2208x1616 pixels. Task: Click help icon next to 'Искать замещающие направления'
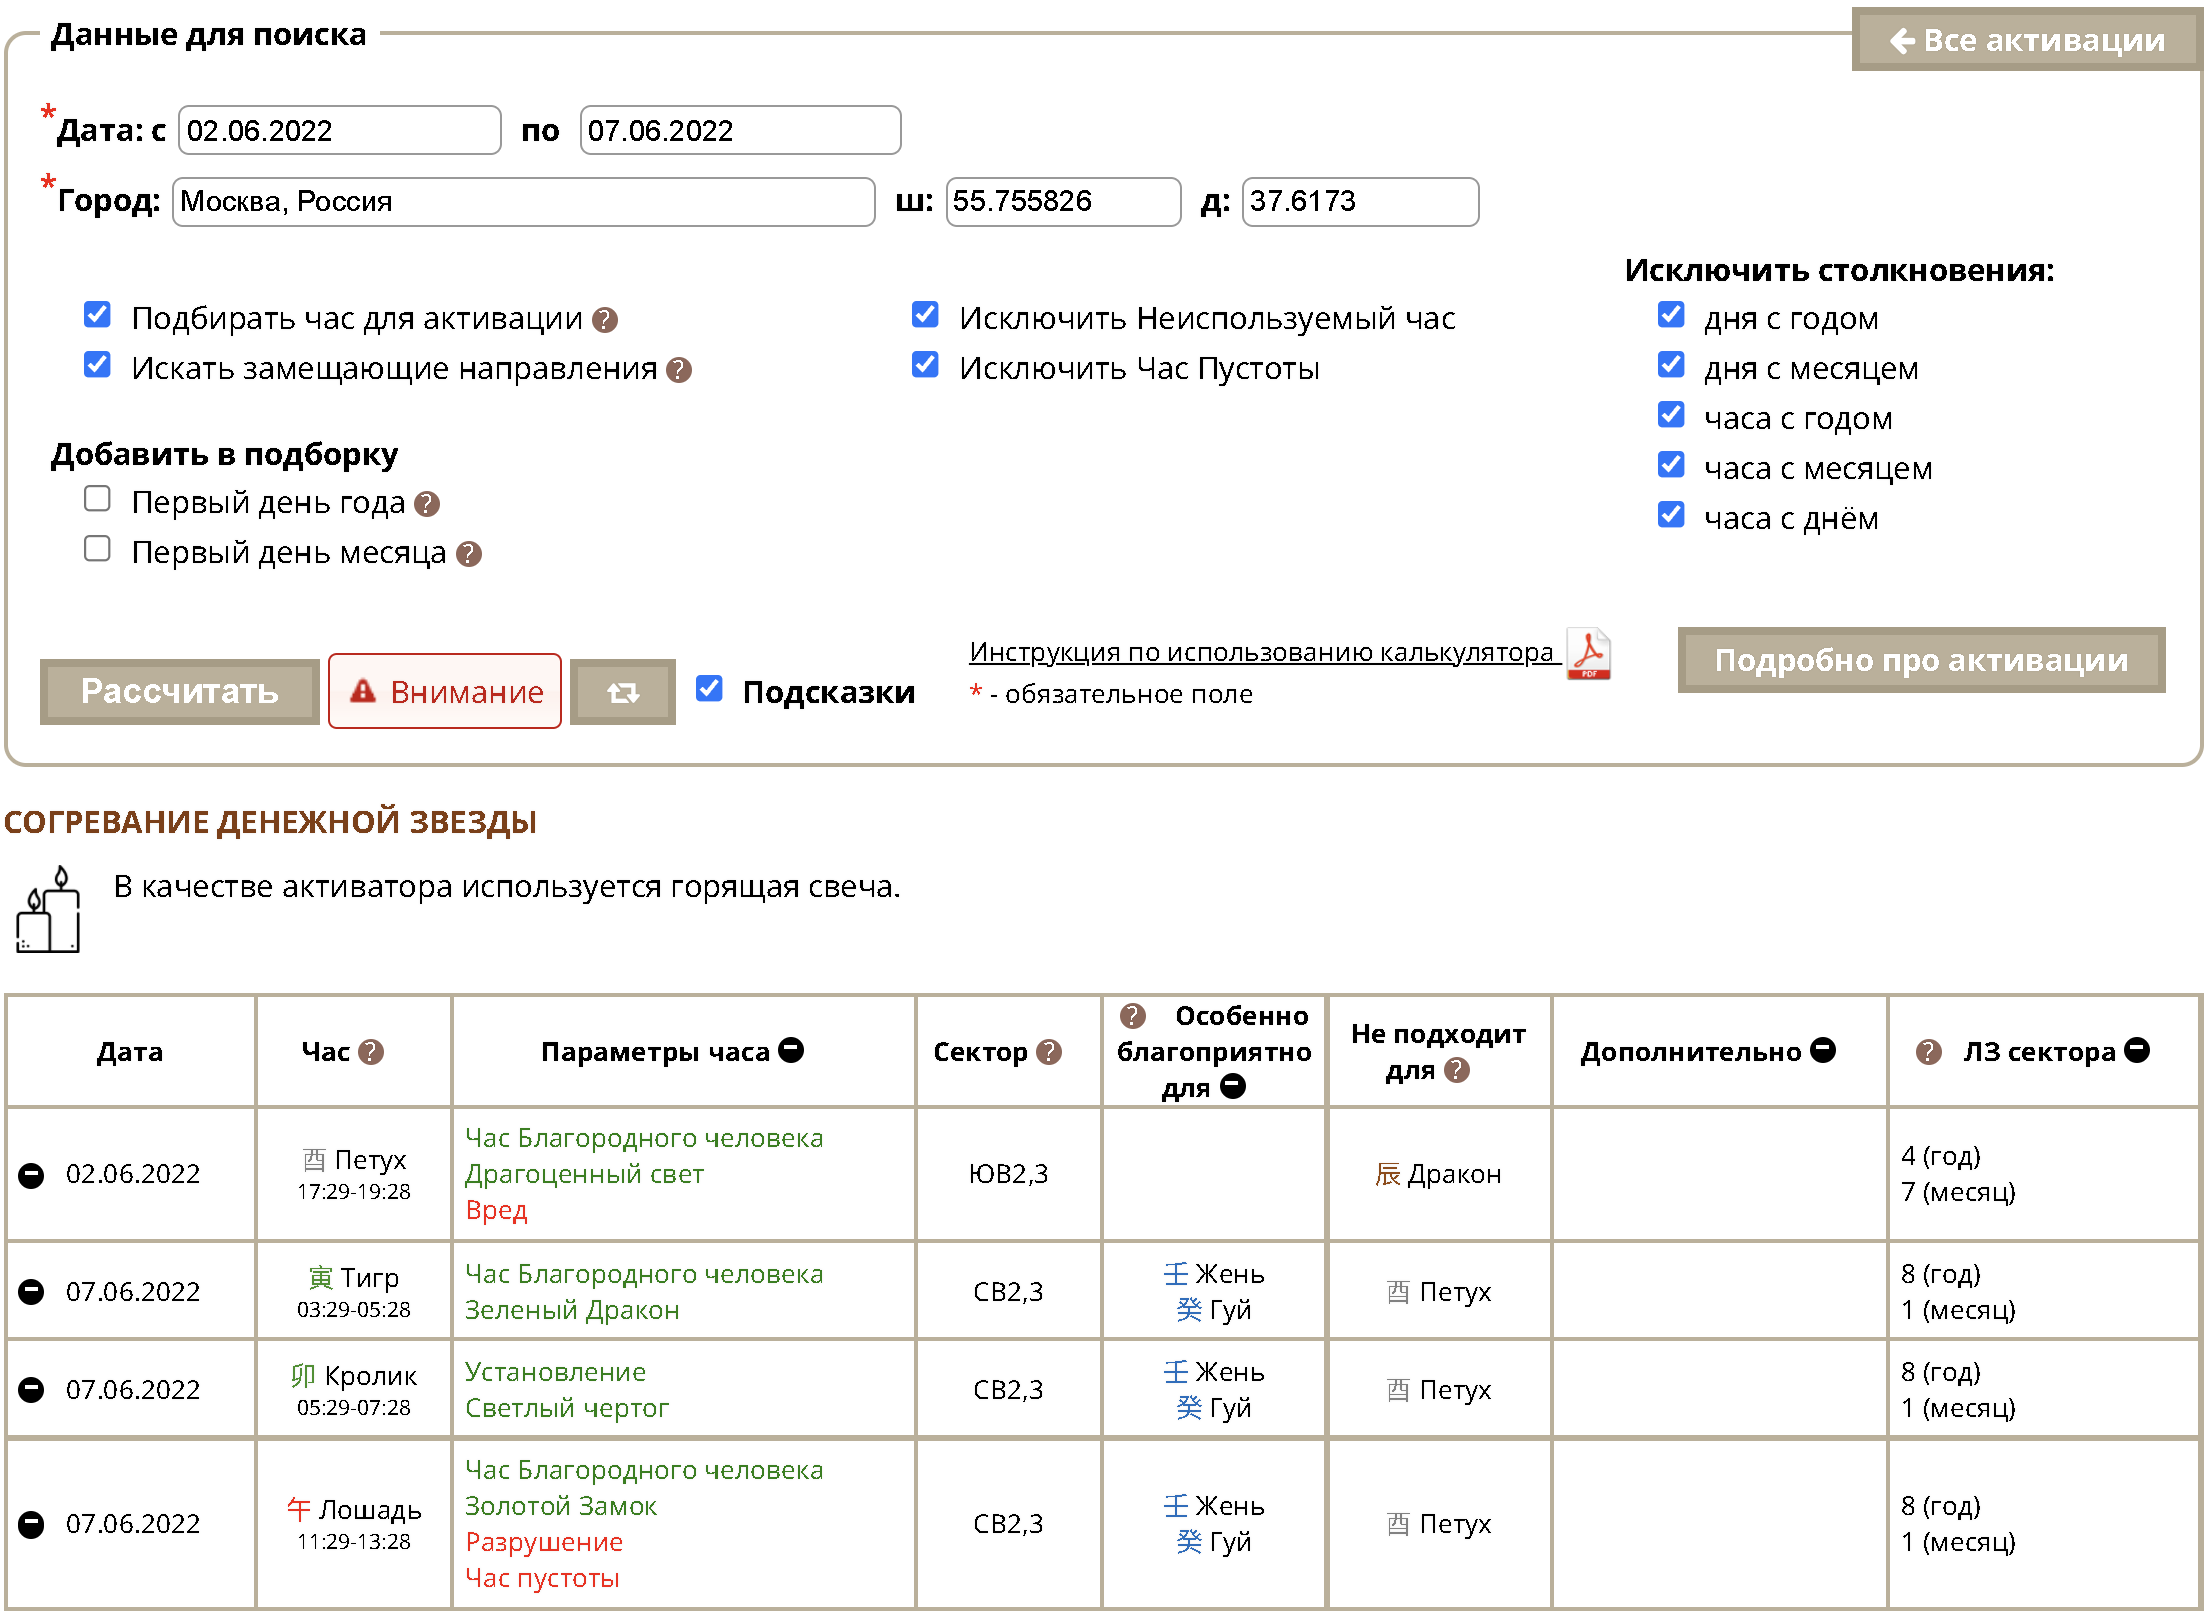(679, 370)
